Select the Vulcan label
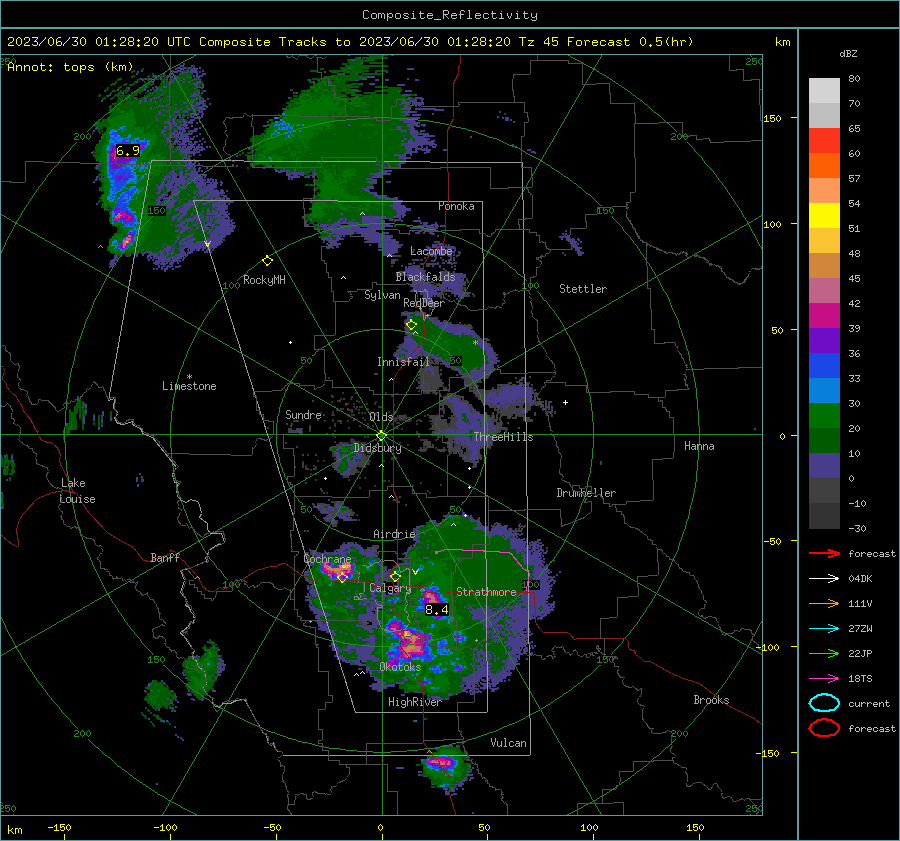This screenshot has width=900, height=841. click(x=508, y=743)
